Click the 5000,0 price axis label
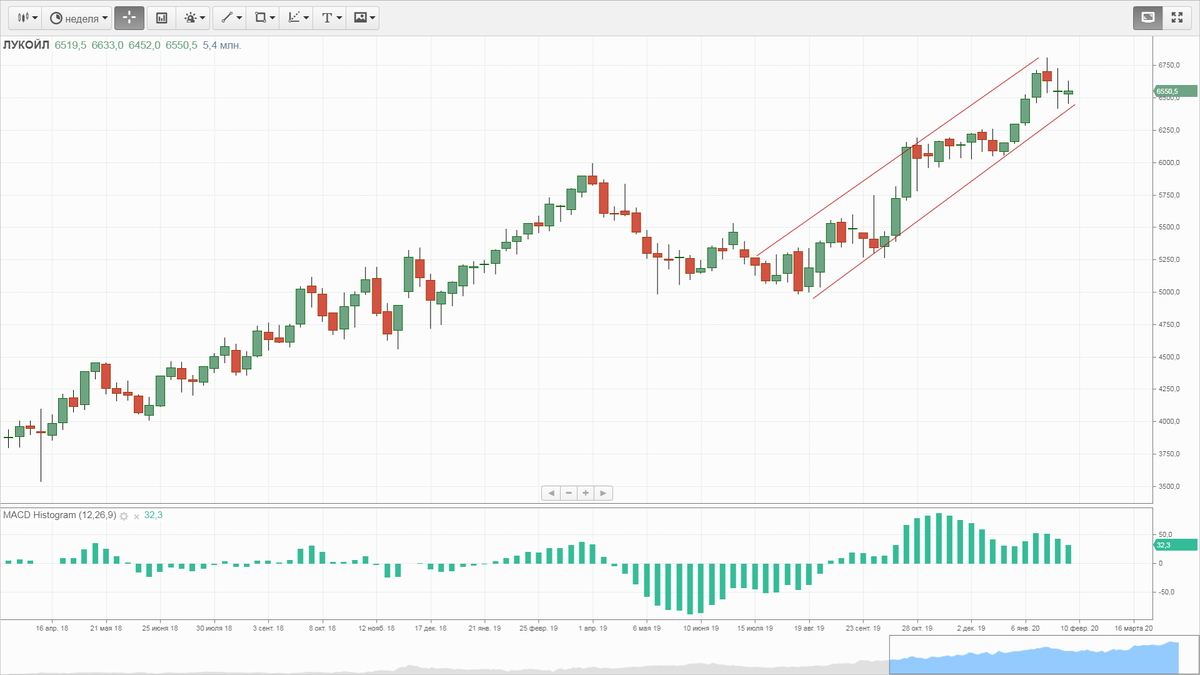The height and width of the screenshot is (675, 1200). [1171, 292]
